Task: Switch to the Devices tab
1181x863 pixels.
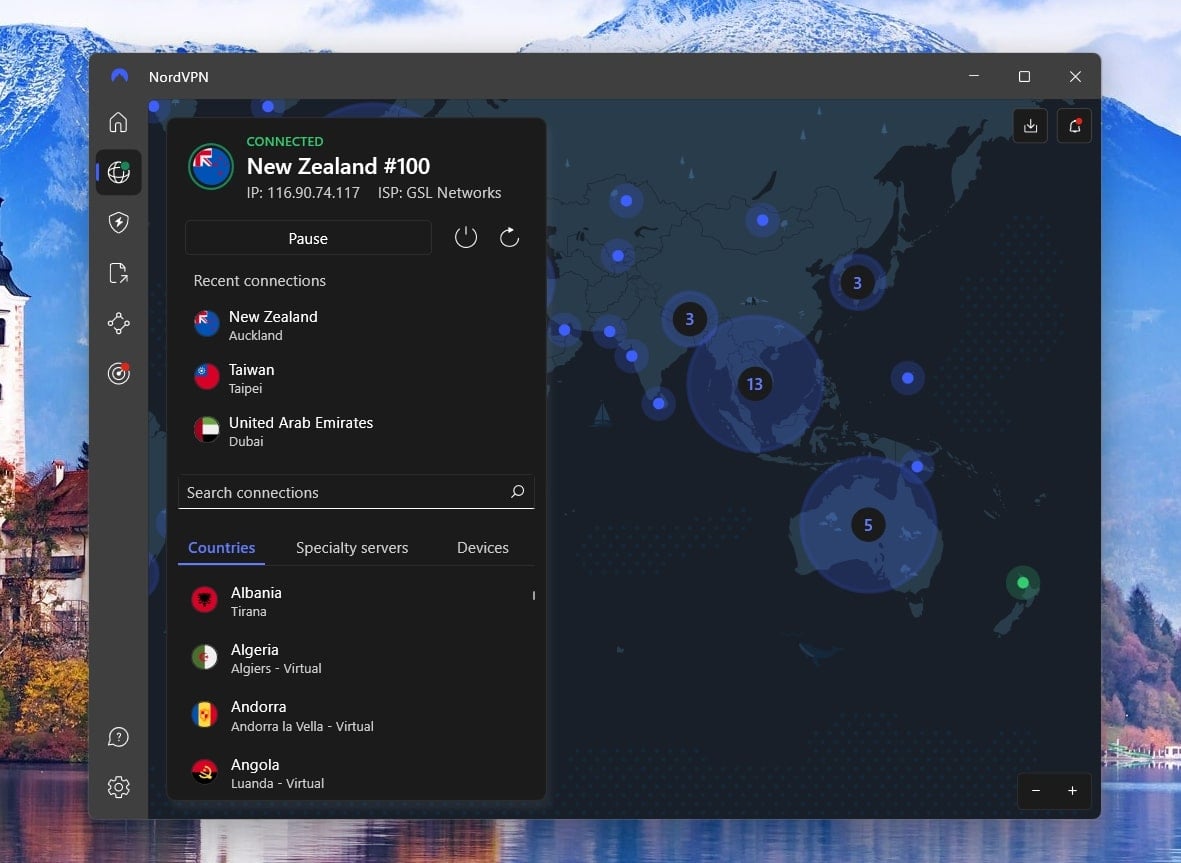Action: 482,547
